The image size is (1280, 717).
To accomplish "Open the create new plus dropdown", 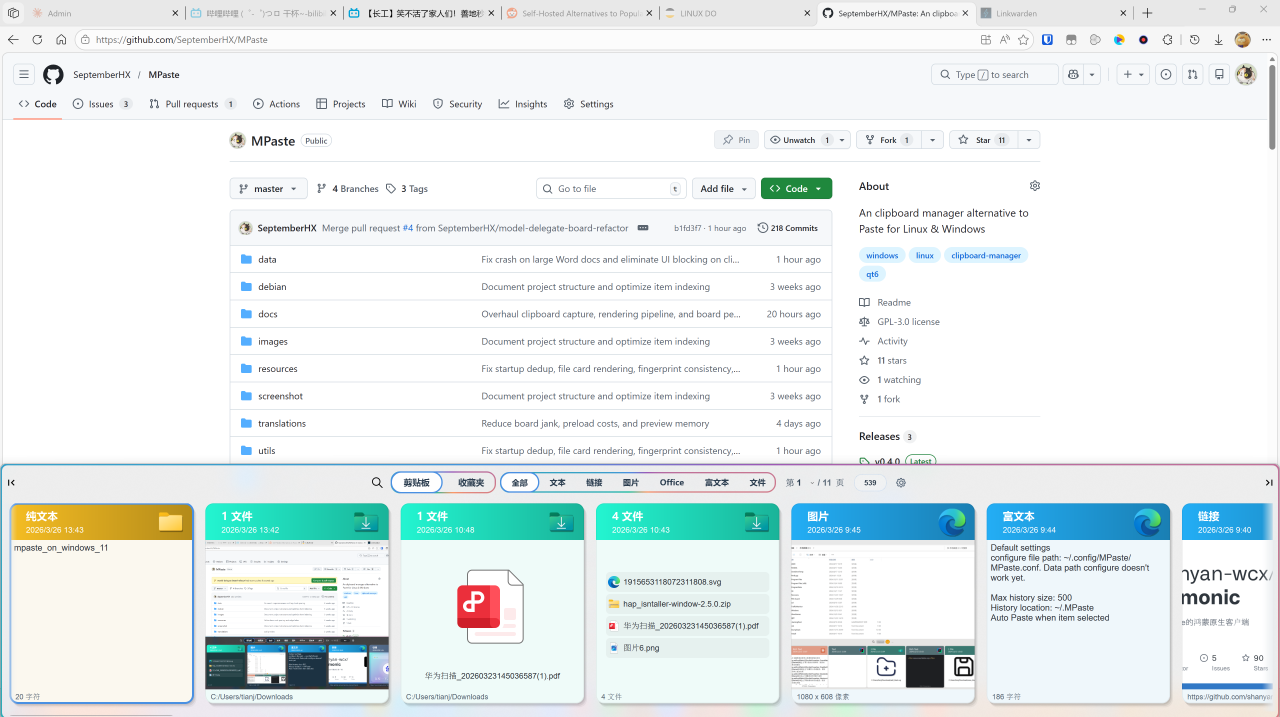I will (x=1134, y=75).
